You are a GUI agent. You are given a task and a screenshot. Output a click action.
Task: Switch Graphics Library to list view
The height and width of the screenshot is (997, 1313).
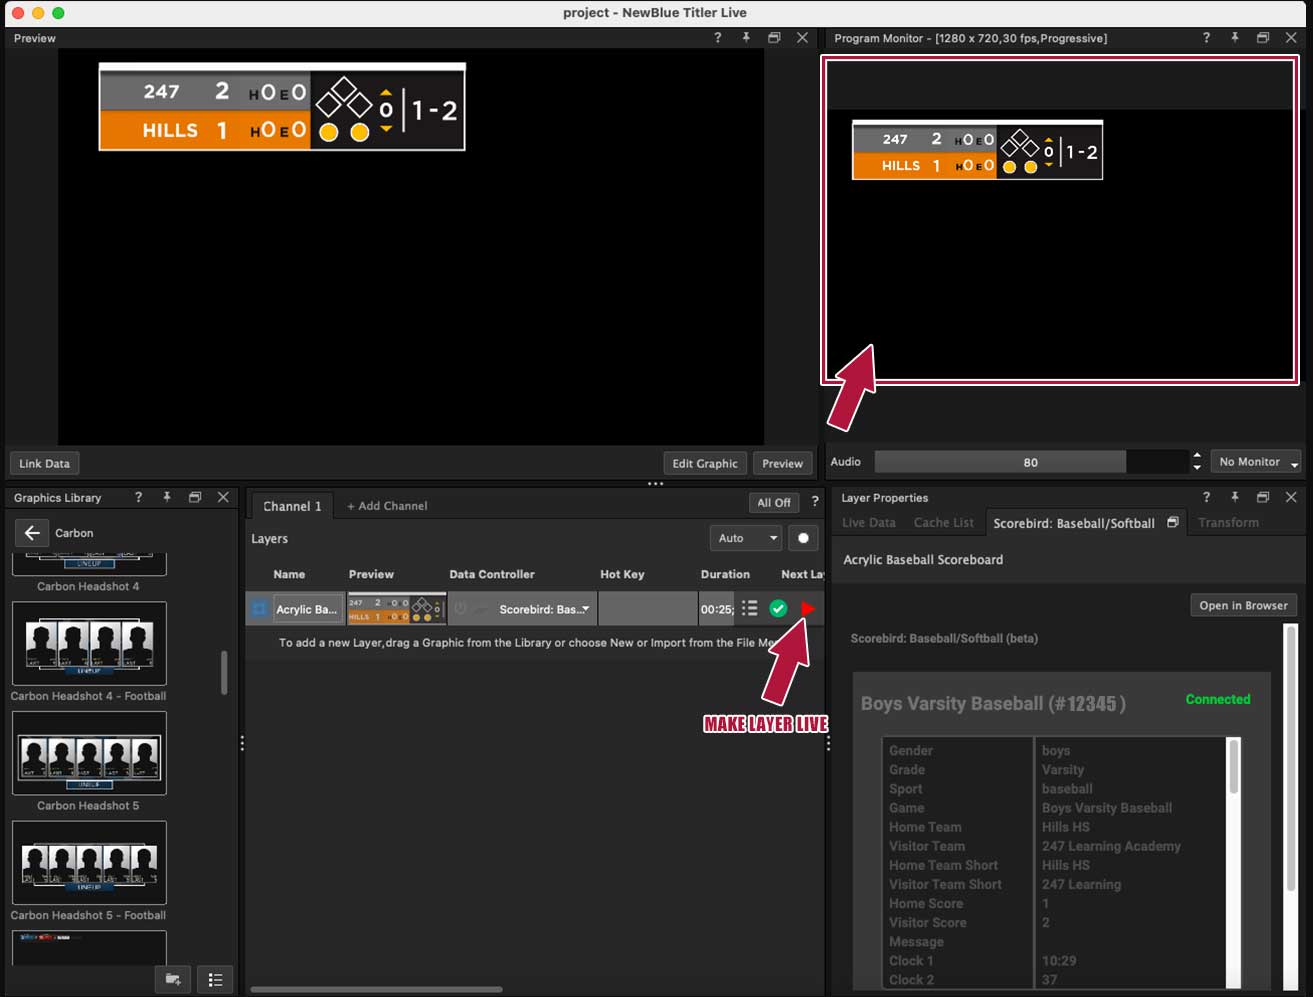pos(215,980)
